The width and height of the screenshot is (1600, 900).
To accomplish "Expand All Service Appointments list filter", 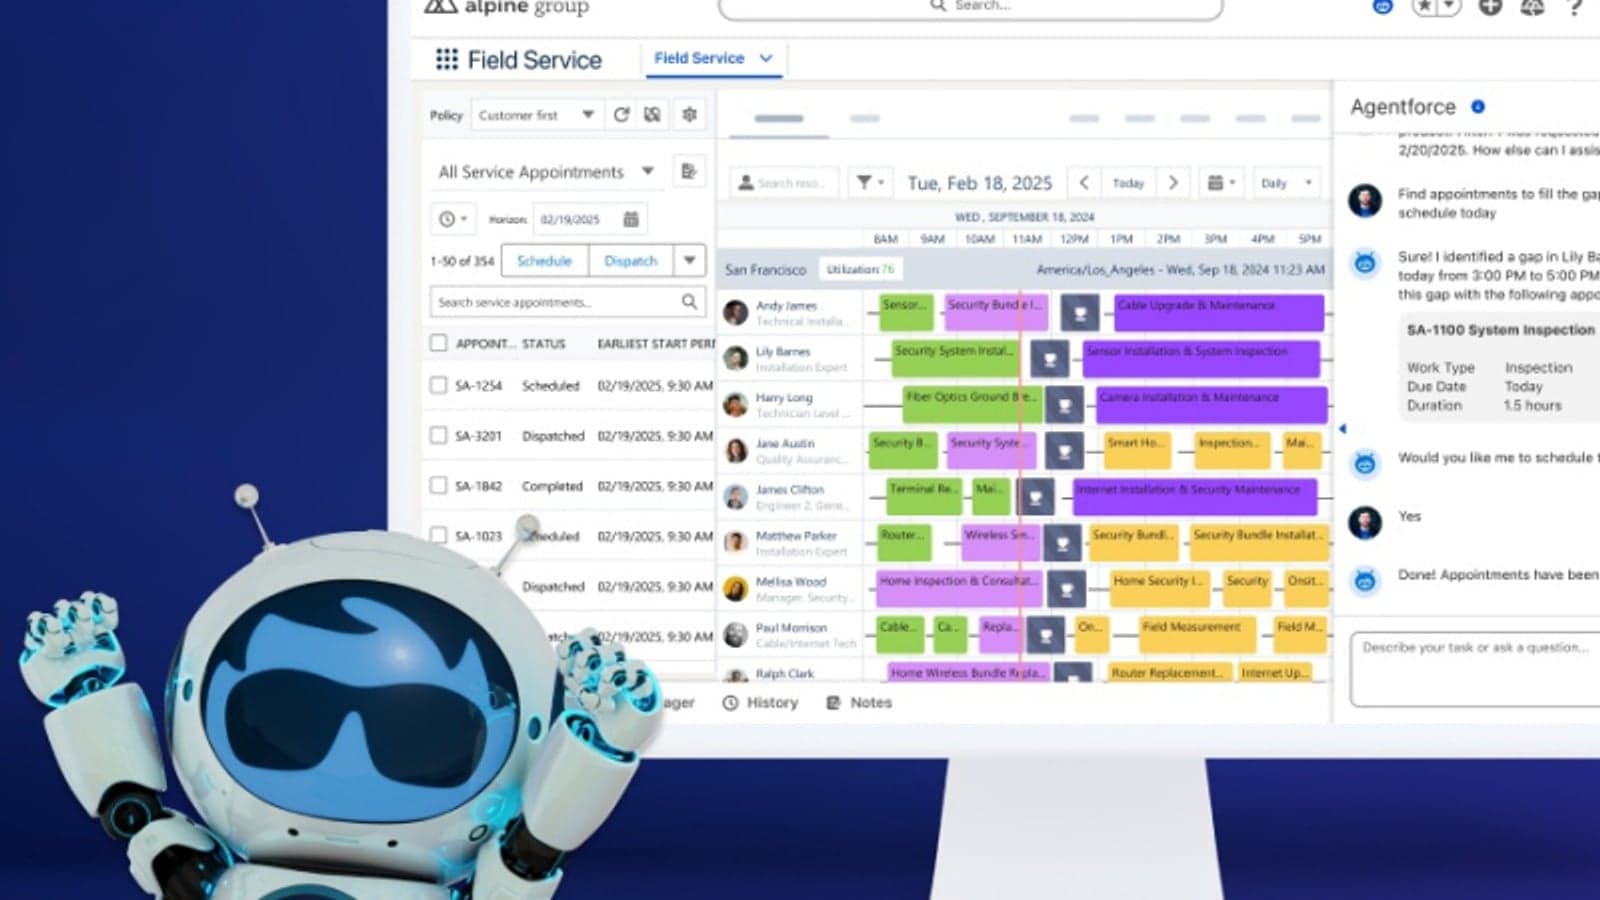I will tap(648, 171).
